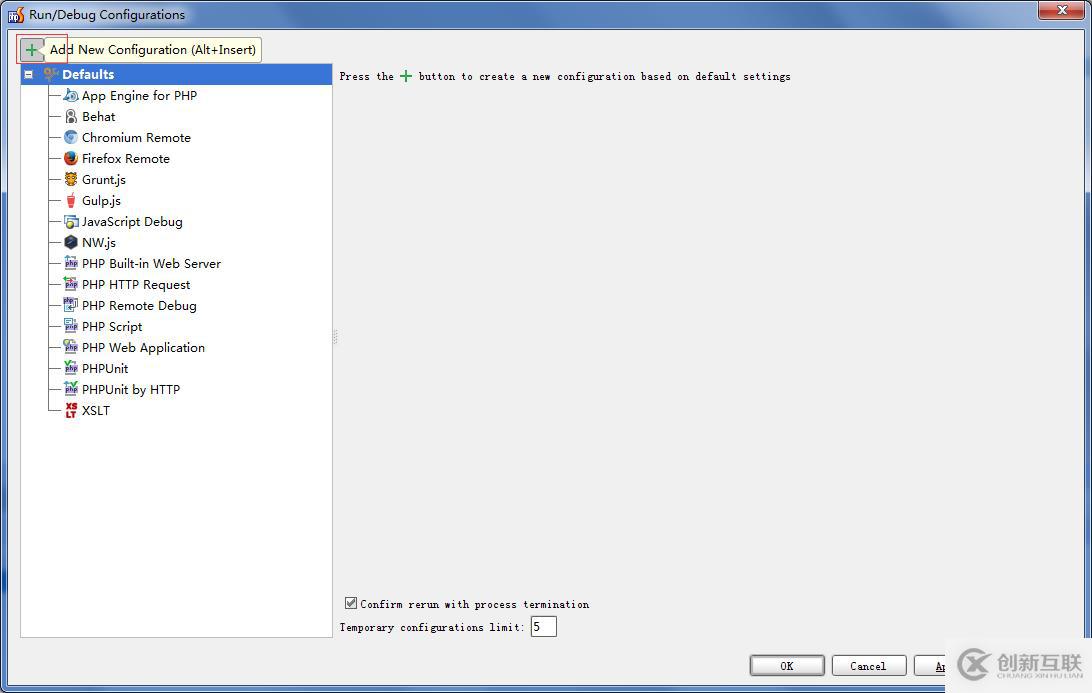Click the Chromium Remote icon
This screenshot has width=1092, height=693.
pos(70,137)
